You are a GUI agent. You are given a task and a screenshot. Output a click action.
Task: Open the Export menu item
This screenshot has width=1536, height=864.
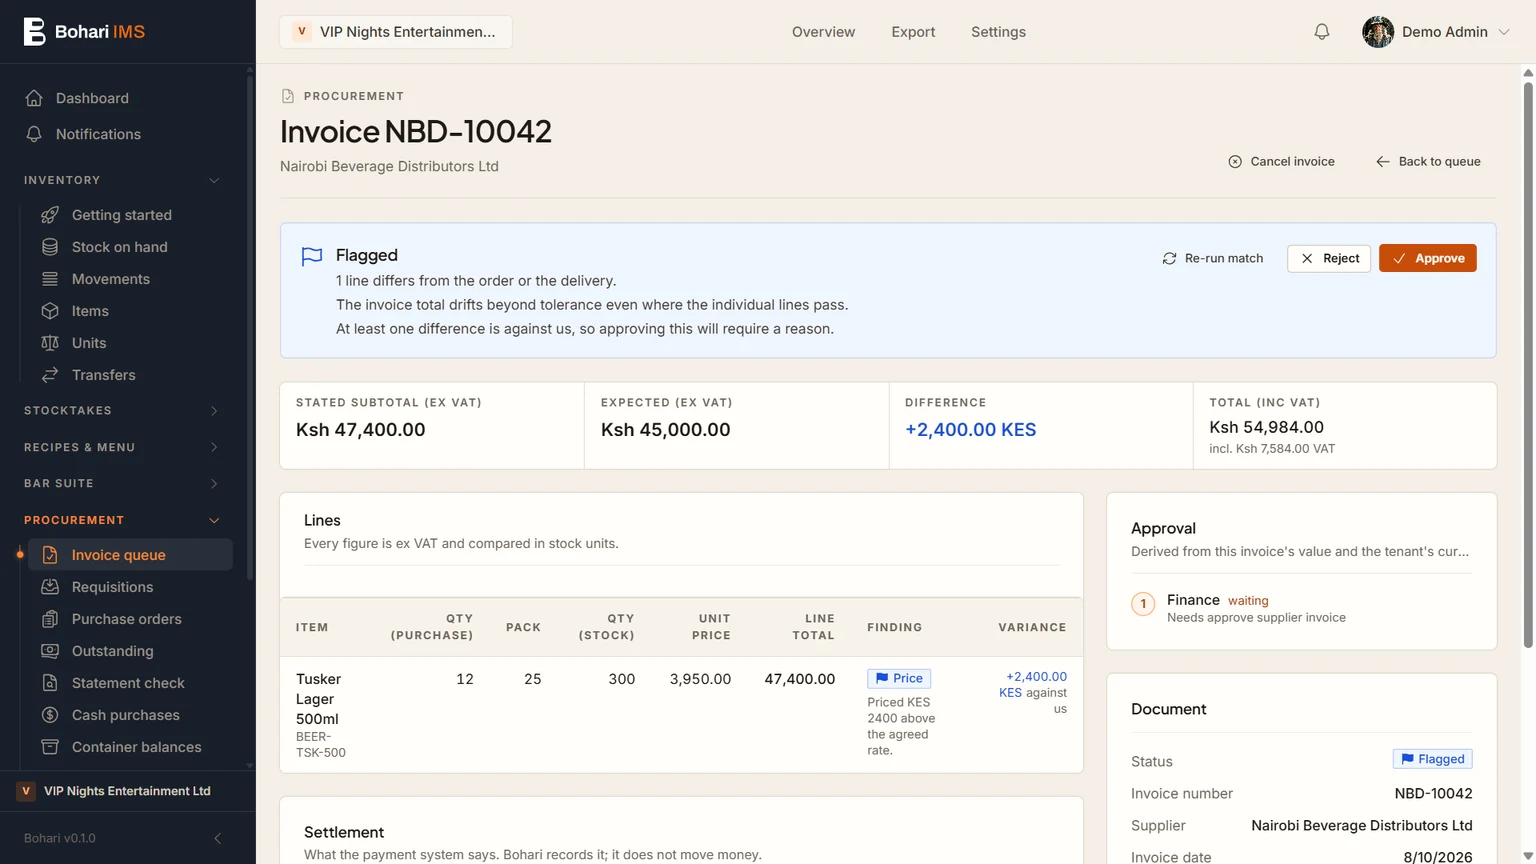(x=913, y=32)
